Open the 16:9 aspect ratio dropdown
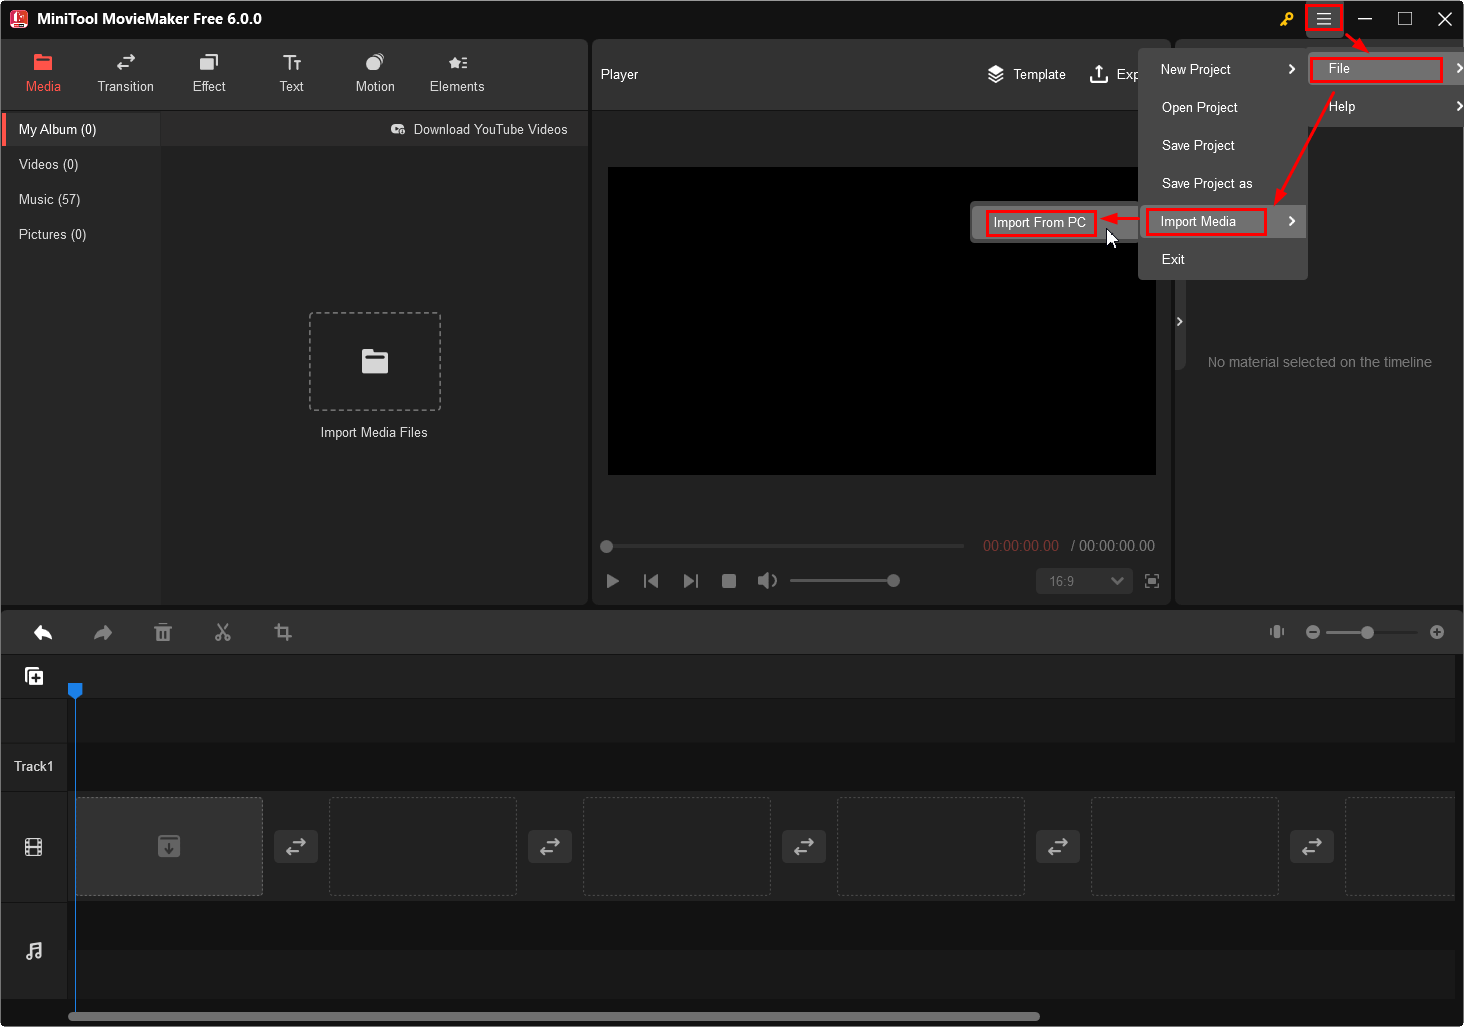 (1084, 580)
